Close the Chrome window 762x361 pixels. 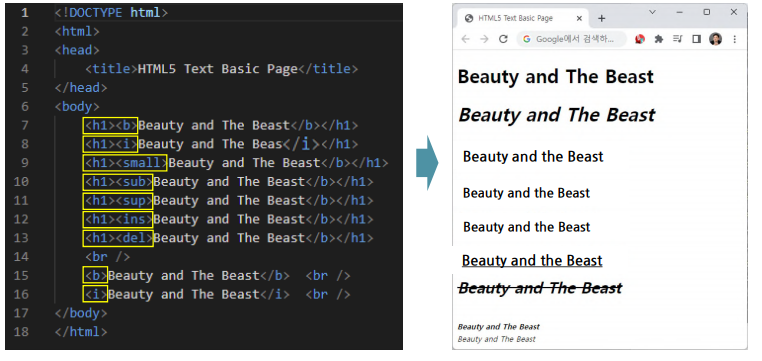click(x=734, y=12)
